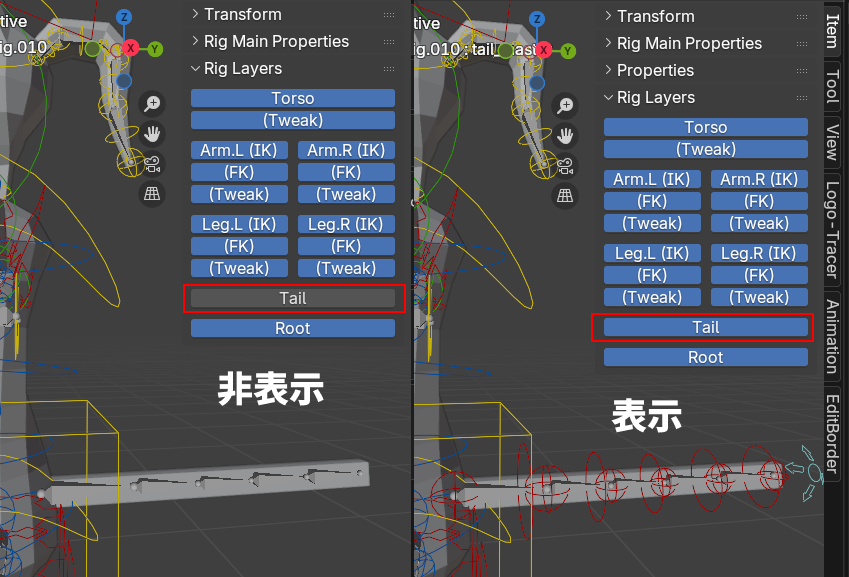Click Leg.R (IK) button in right panel
This screenshot has height=577, width=849.
[759, 253]
